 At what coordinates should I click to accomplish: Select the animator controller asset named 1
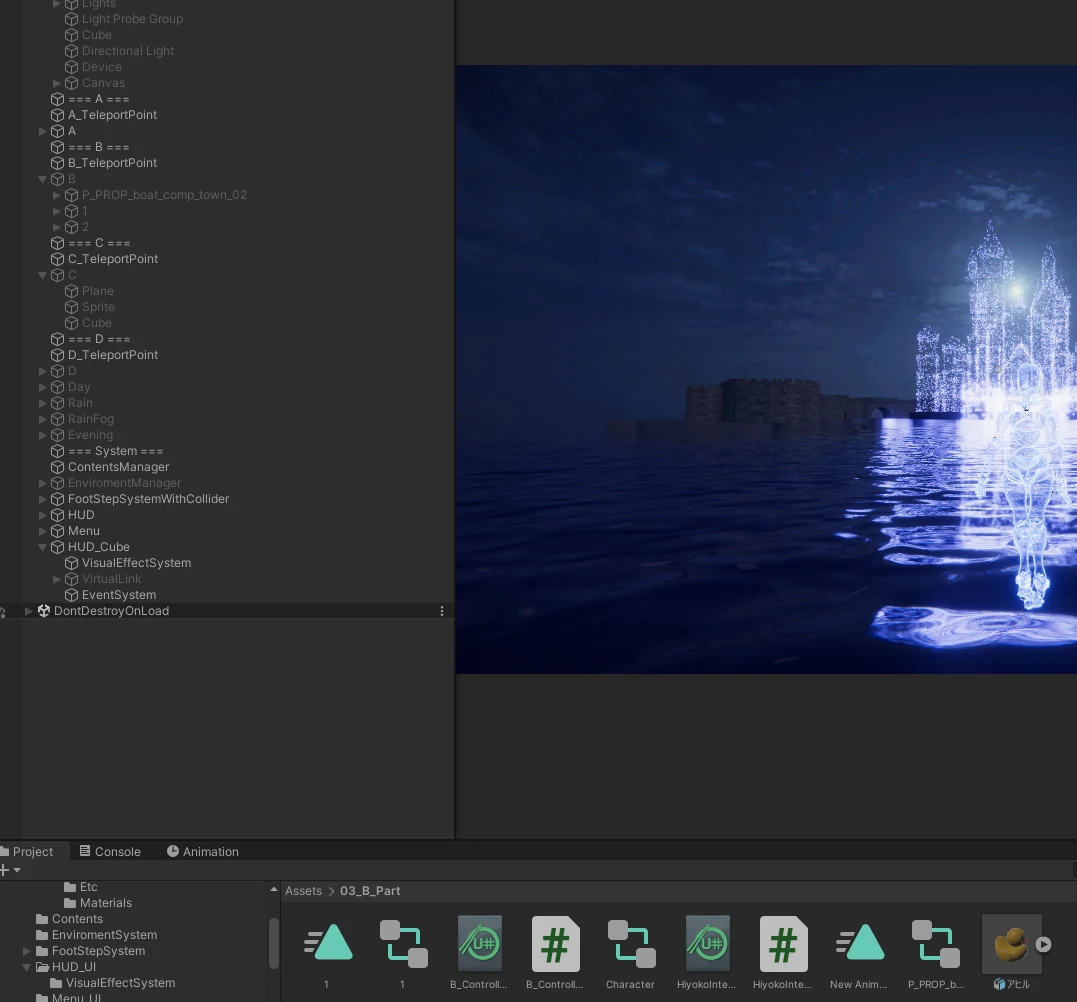click(x=403, y=944)
